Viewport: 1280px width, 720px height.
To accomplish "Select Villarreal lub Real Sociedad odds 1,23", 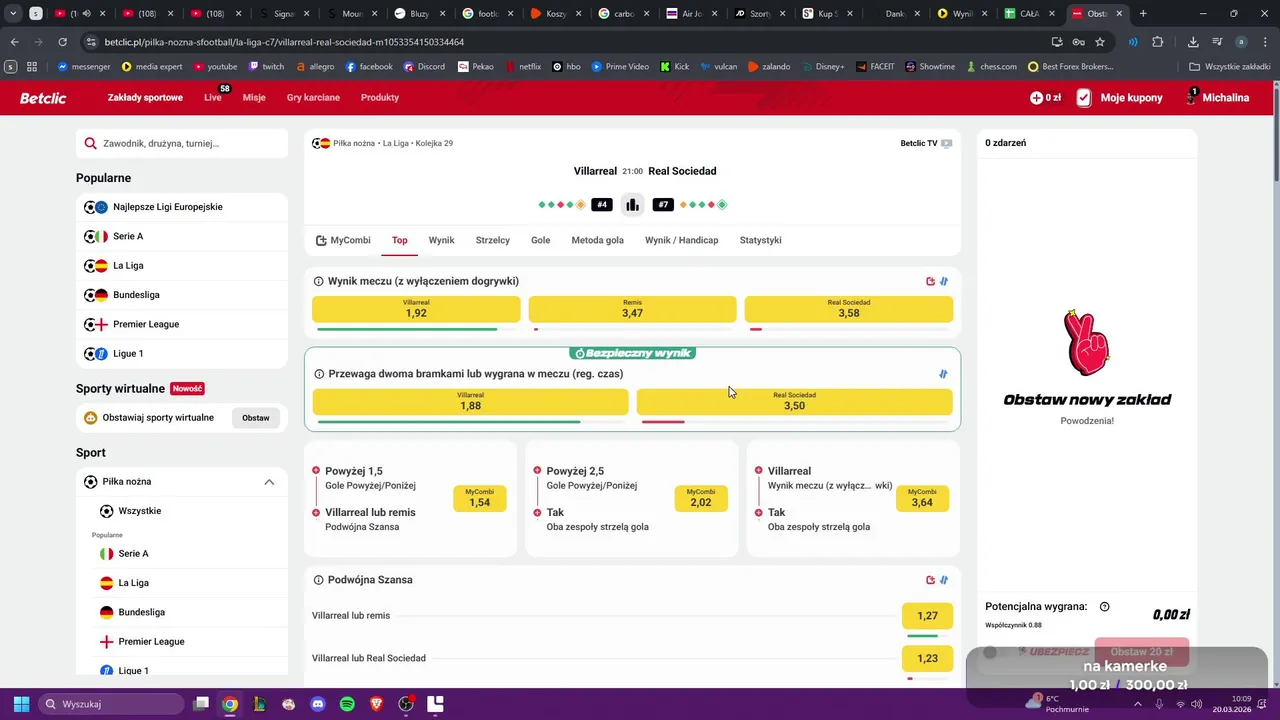I will [x=927, y=658].
